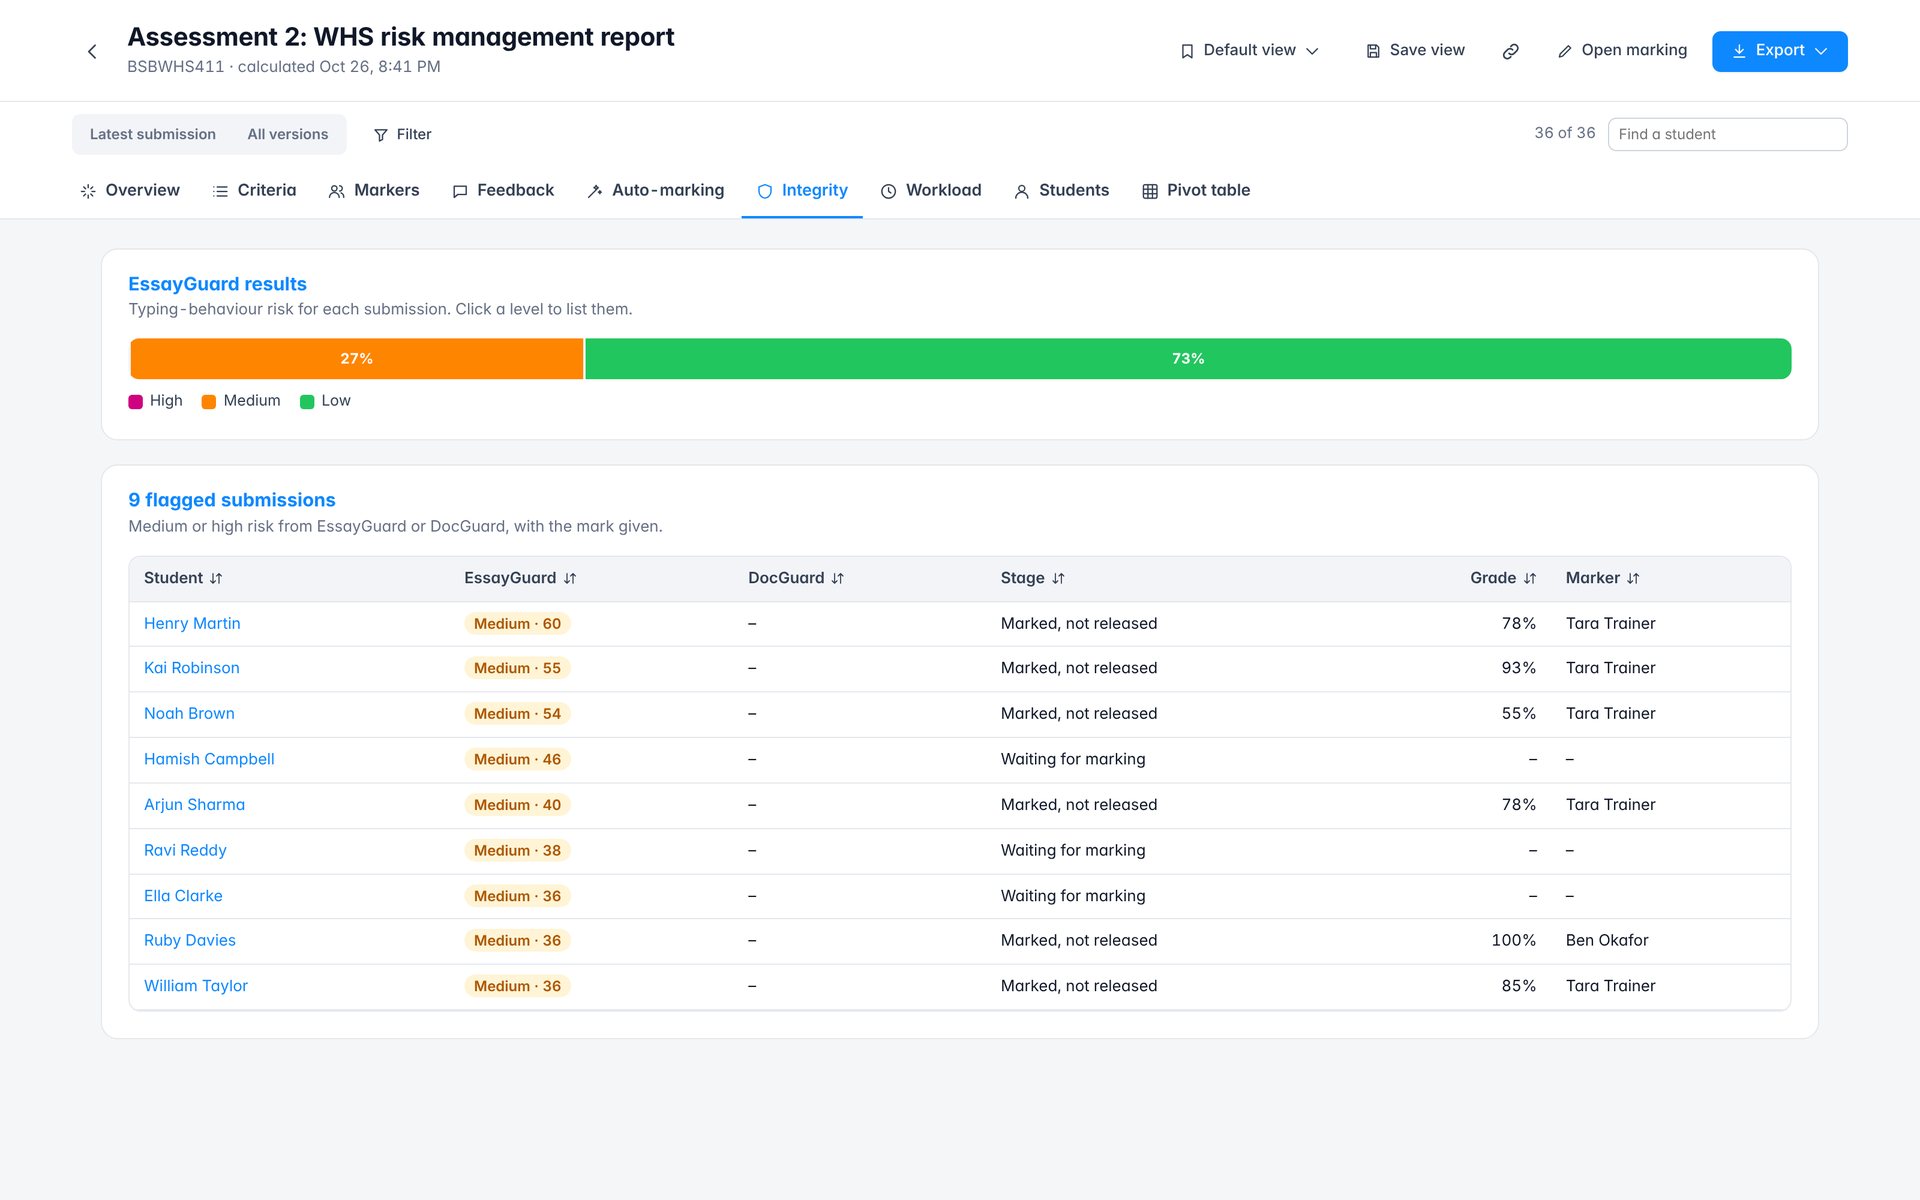Switch to Latest submission view
Image resolution: width=1920 pixels, height=1200 pixels.
click(153, 134)
